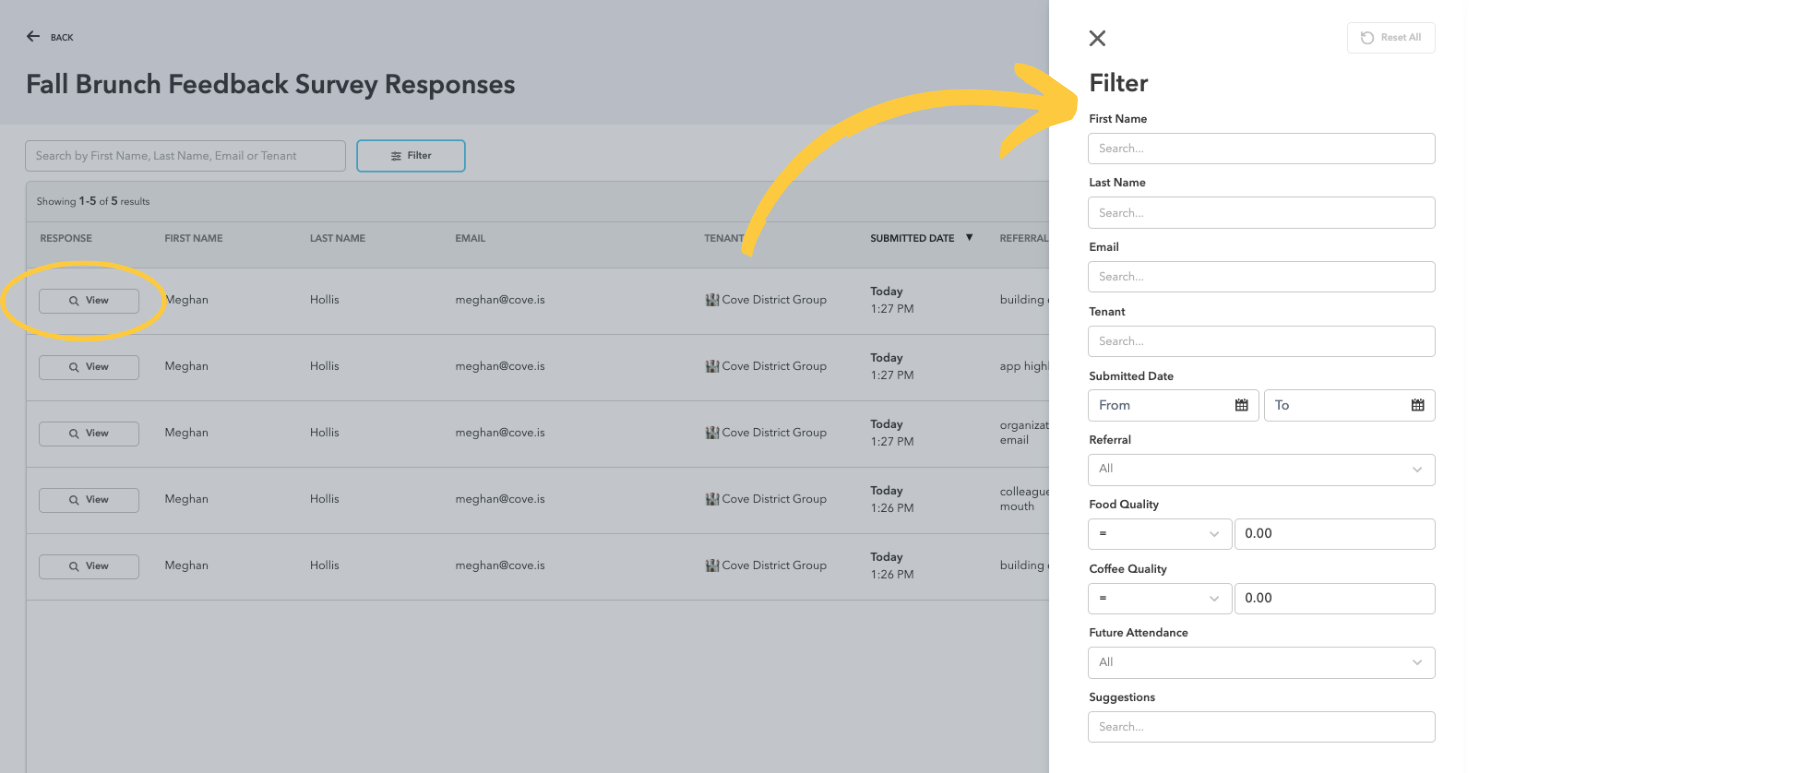Click the EMAIL column header
The image size is (1801, 773).
point(470,238)
